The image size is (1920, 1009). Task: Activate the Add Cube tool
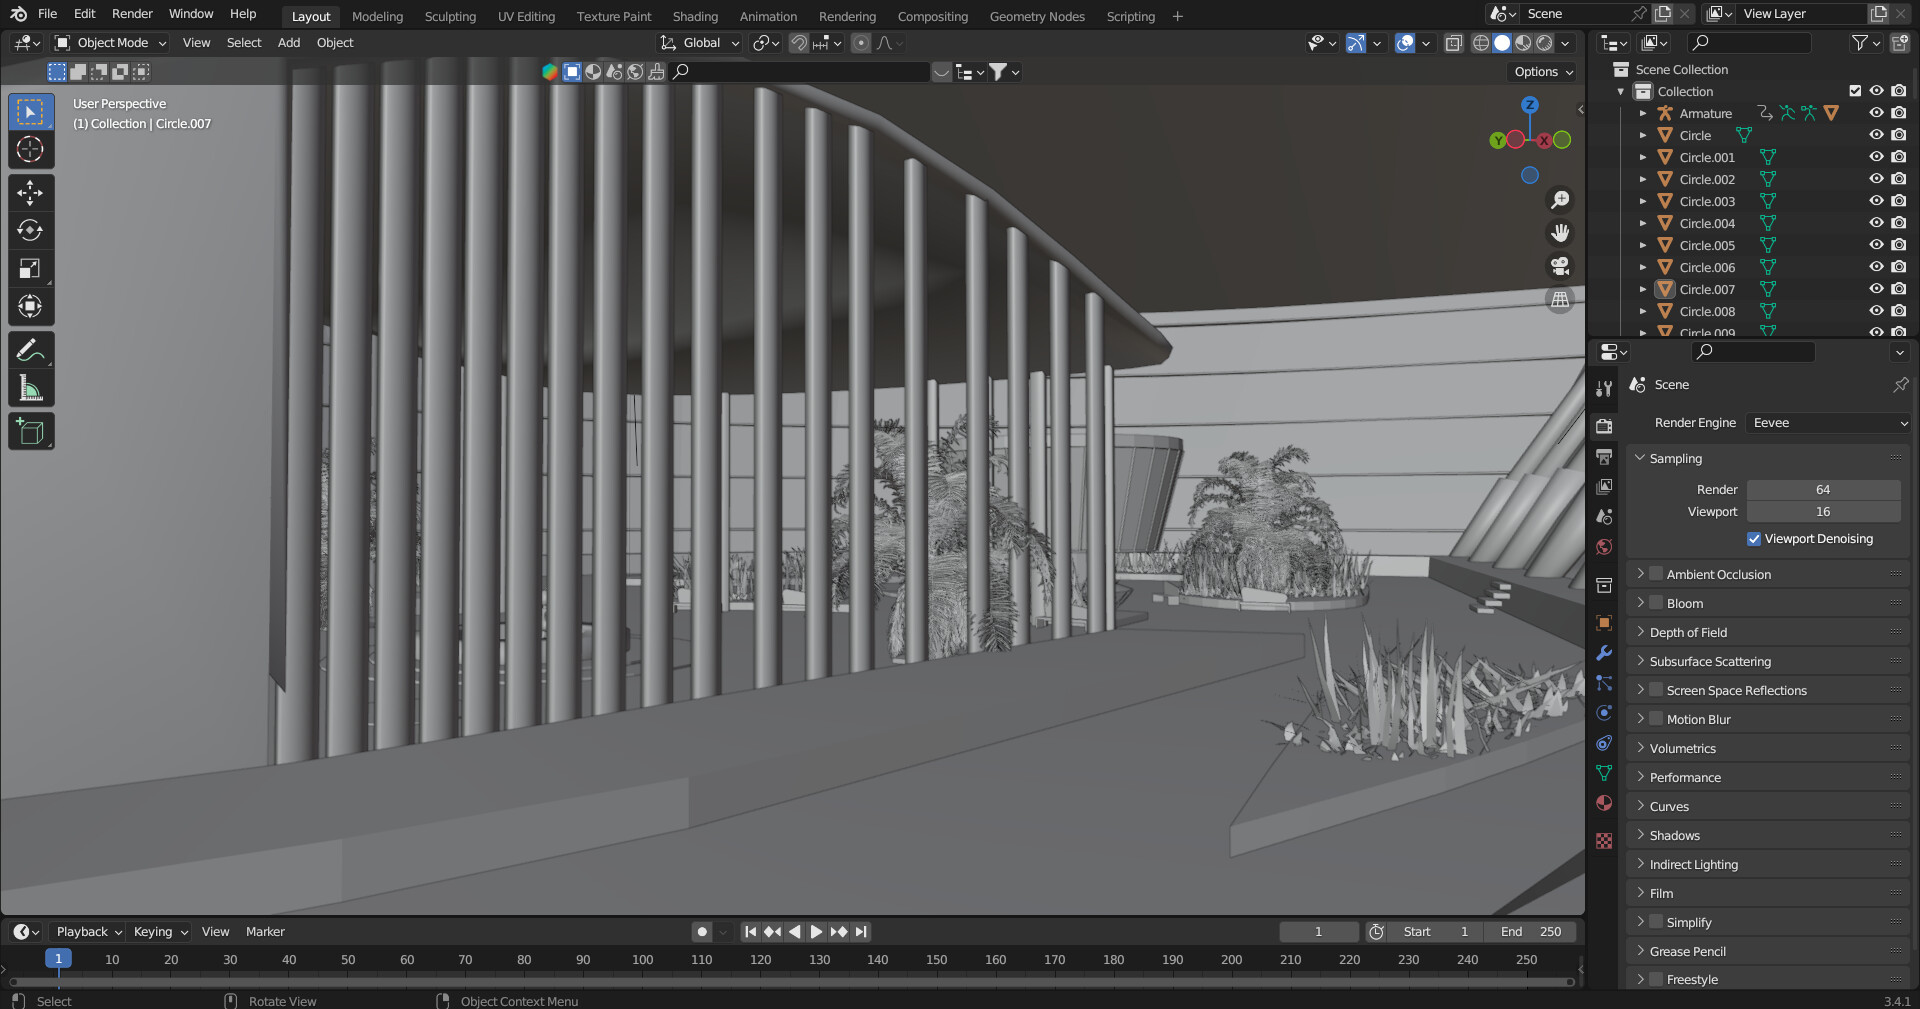tap(30, 432)
